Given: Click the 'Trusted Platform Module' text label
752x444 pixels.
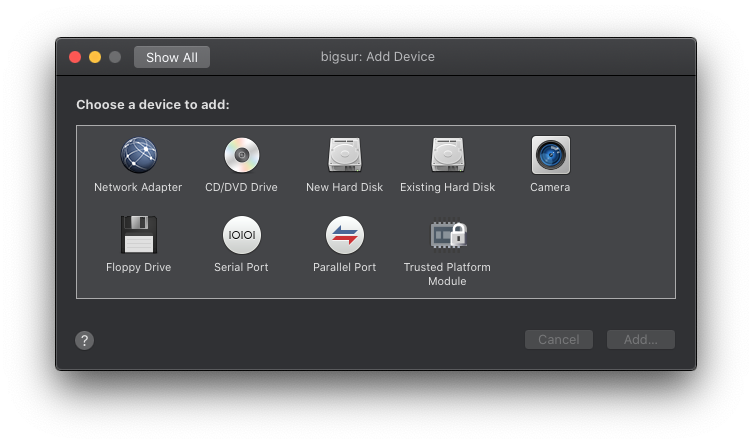Looking at the screenshot, I should coord(447,274).
